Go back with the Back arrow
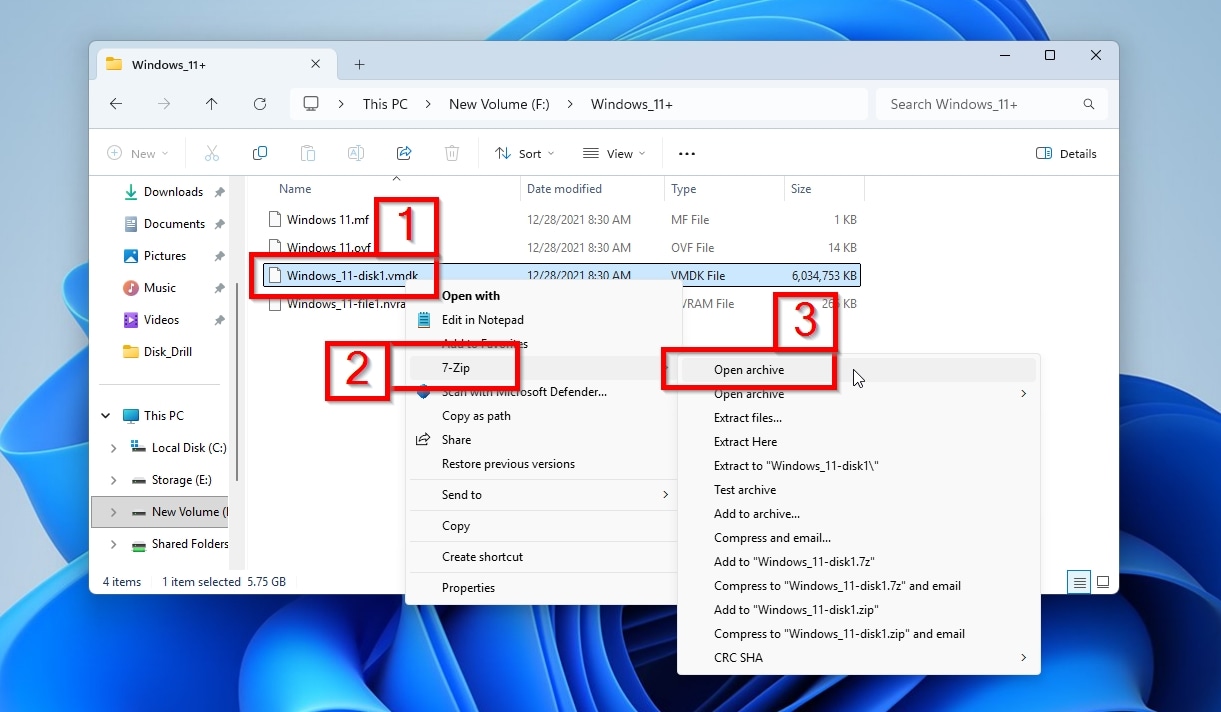This screenshot has width=1221, height=712. tap(116, 104)
